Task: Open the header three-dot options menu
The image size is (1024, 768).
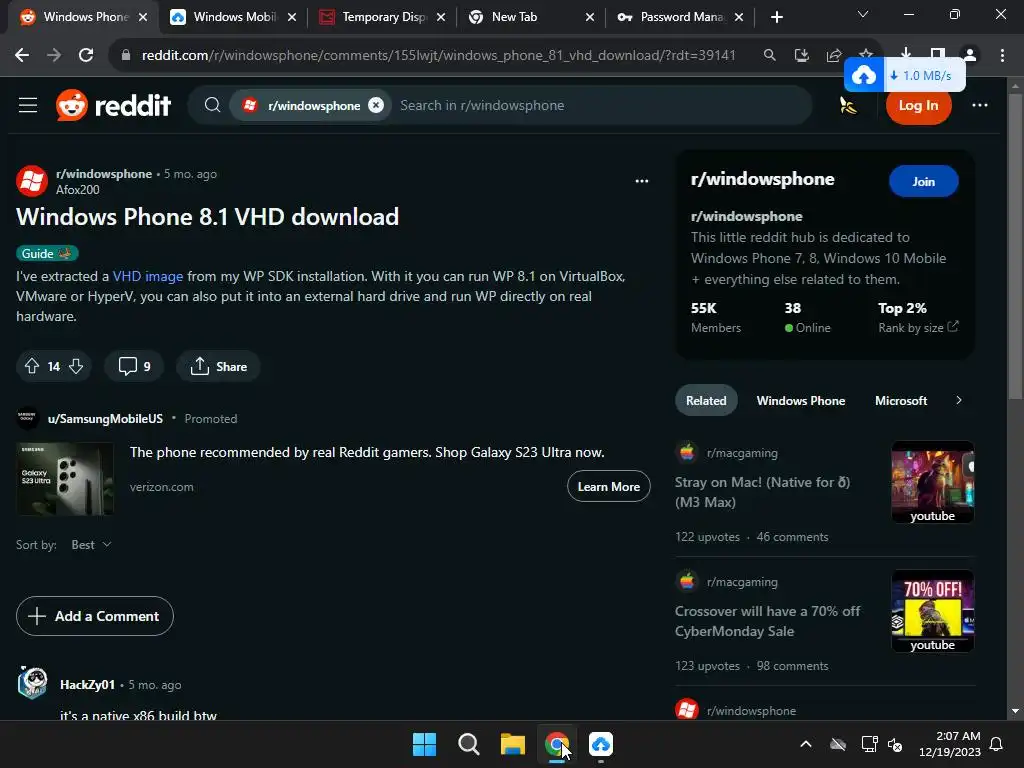Action: tap(980, 105)
